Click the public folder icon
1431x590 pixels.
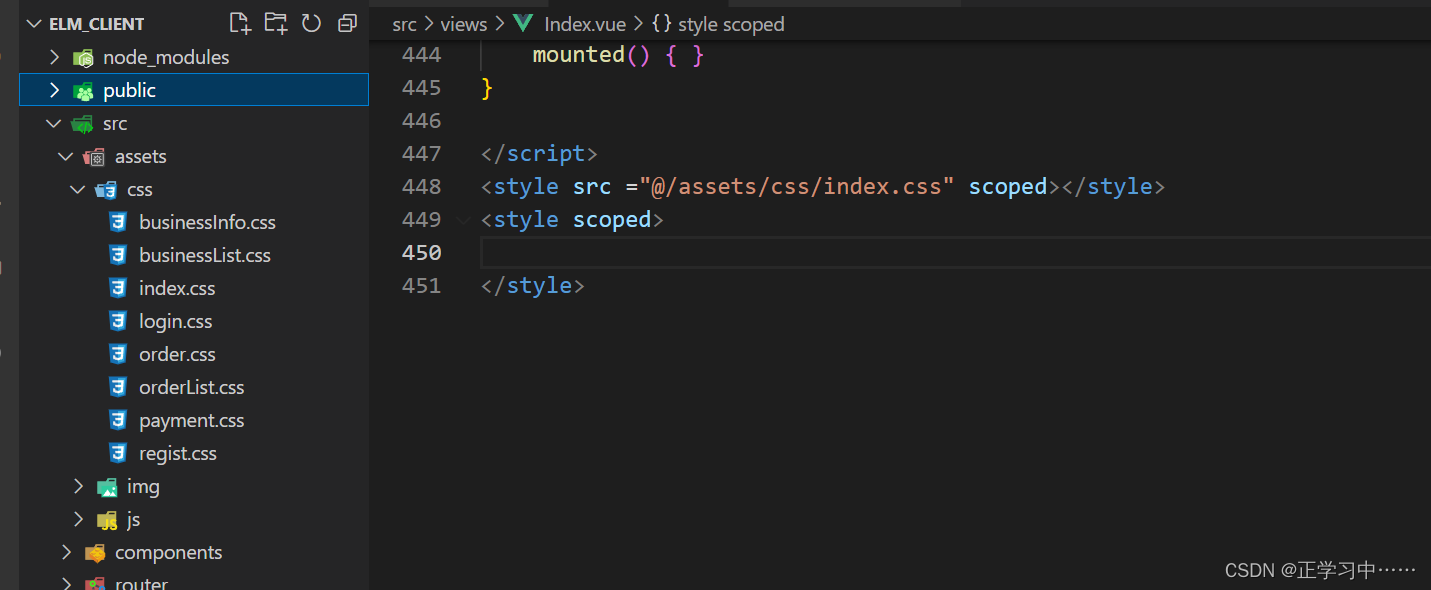(x=83, y=91)
